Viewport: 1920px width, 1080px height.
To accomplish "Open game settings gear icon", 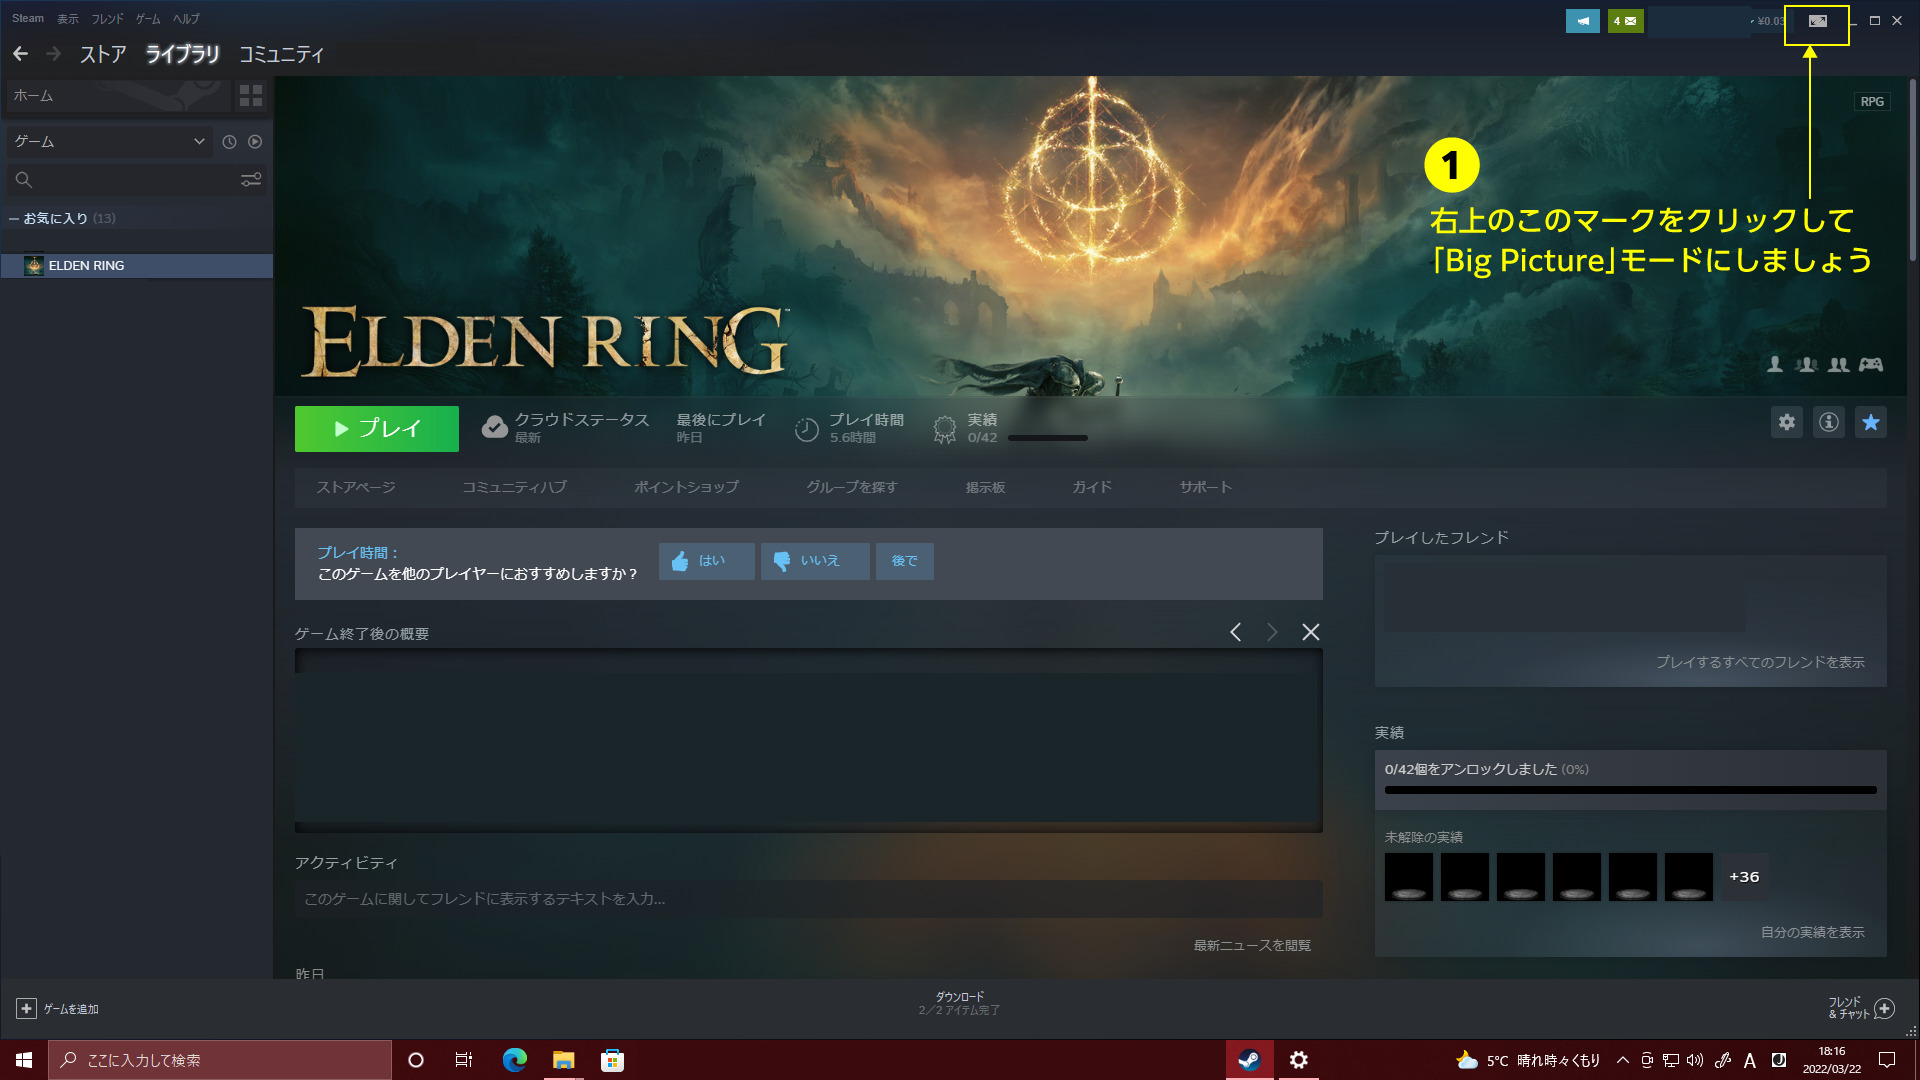I will click(x=1787, y=422).
